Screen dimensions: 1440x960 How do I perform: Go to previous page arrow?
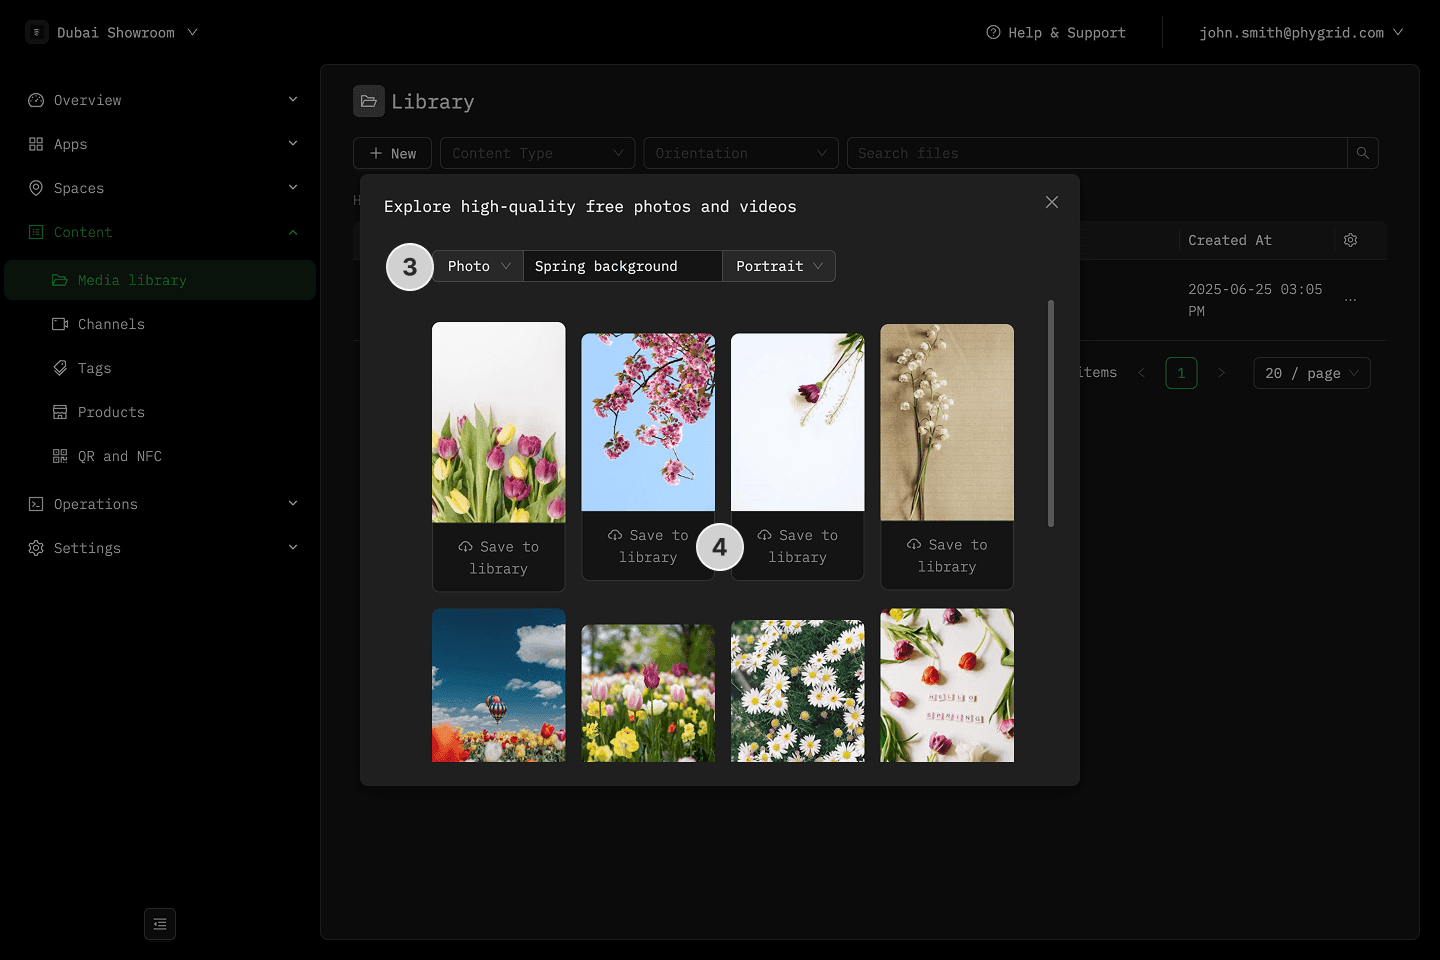coord(1141,373)
